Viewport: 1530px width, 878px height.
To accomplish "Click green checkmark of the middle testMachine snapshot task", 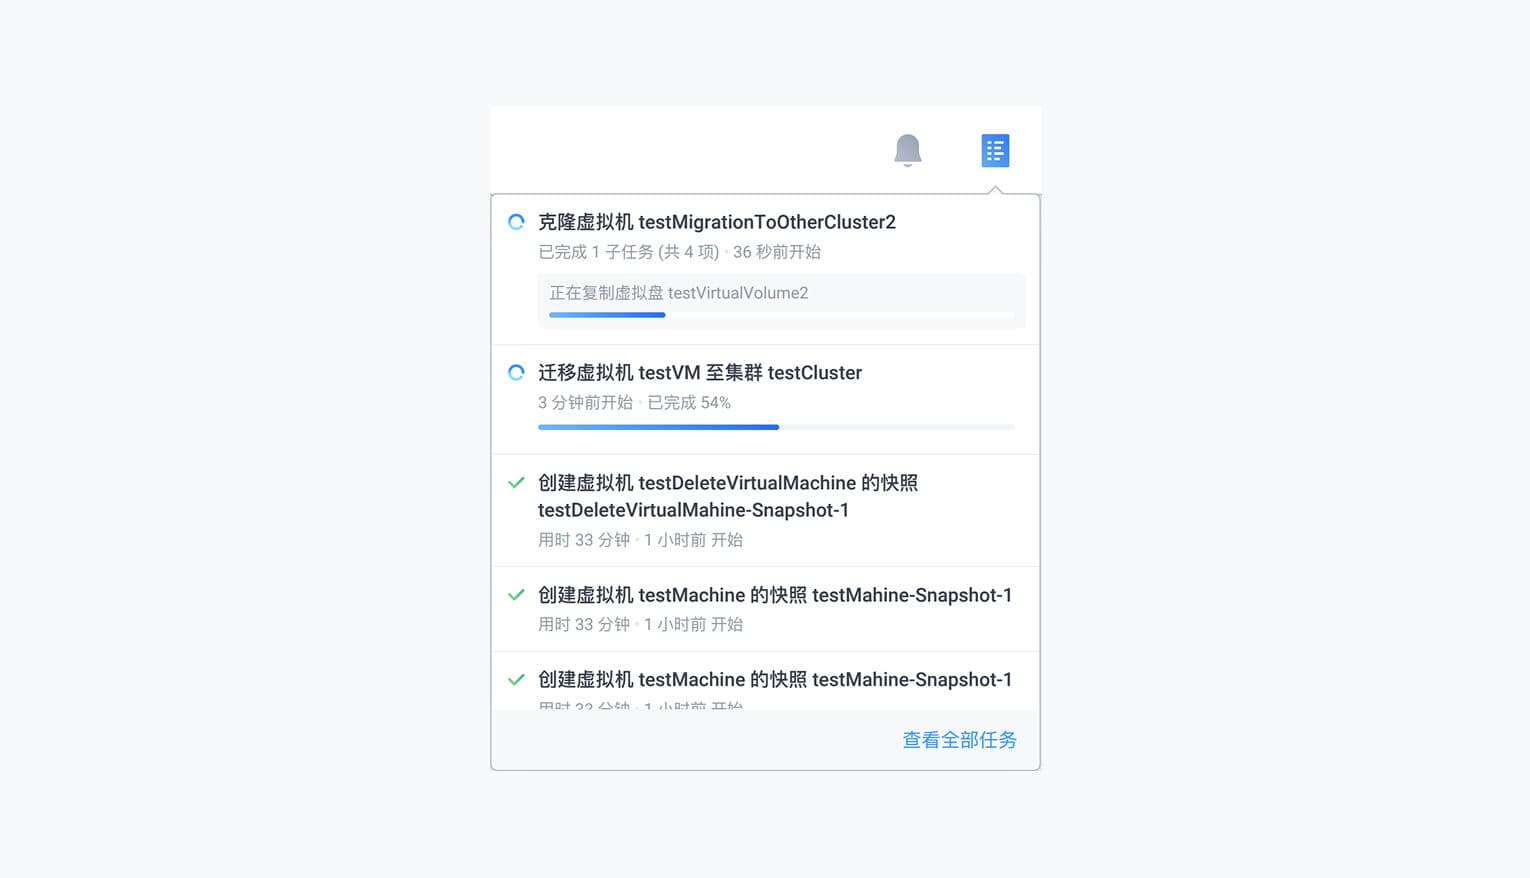I will pos(516,595).
